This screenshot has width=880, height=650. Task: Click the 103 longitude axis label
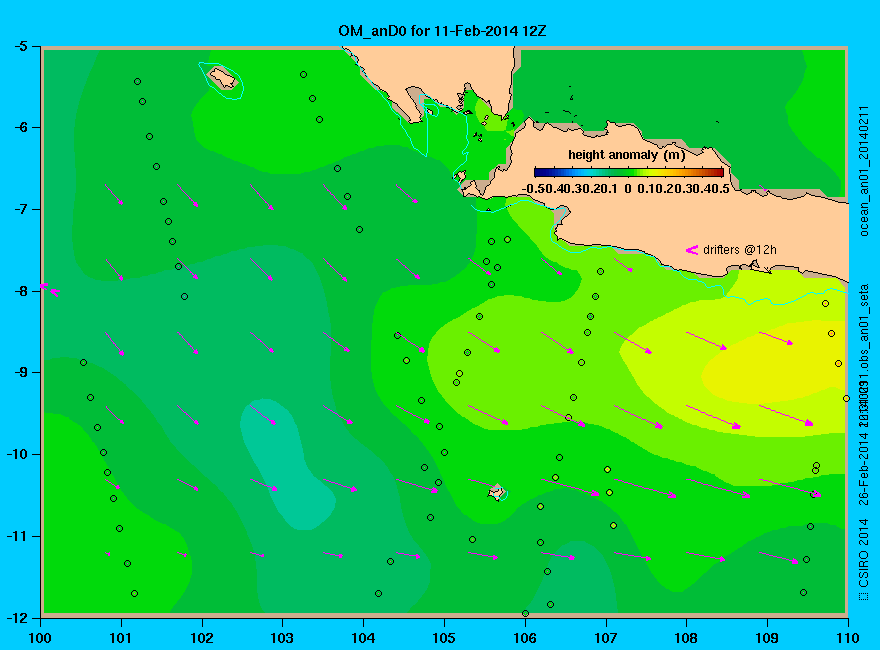click(282, 638)
